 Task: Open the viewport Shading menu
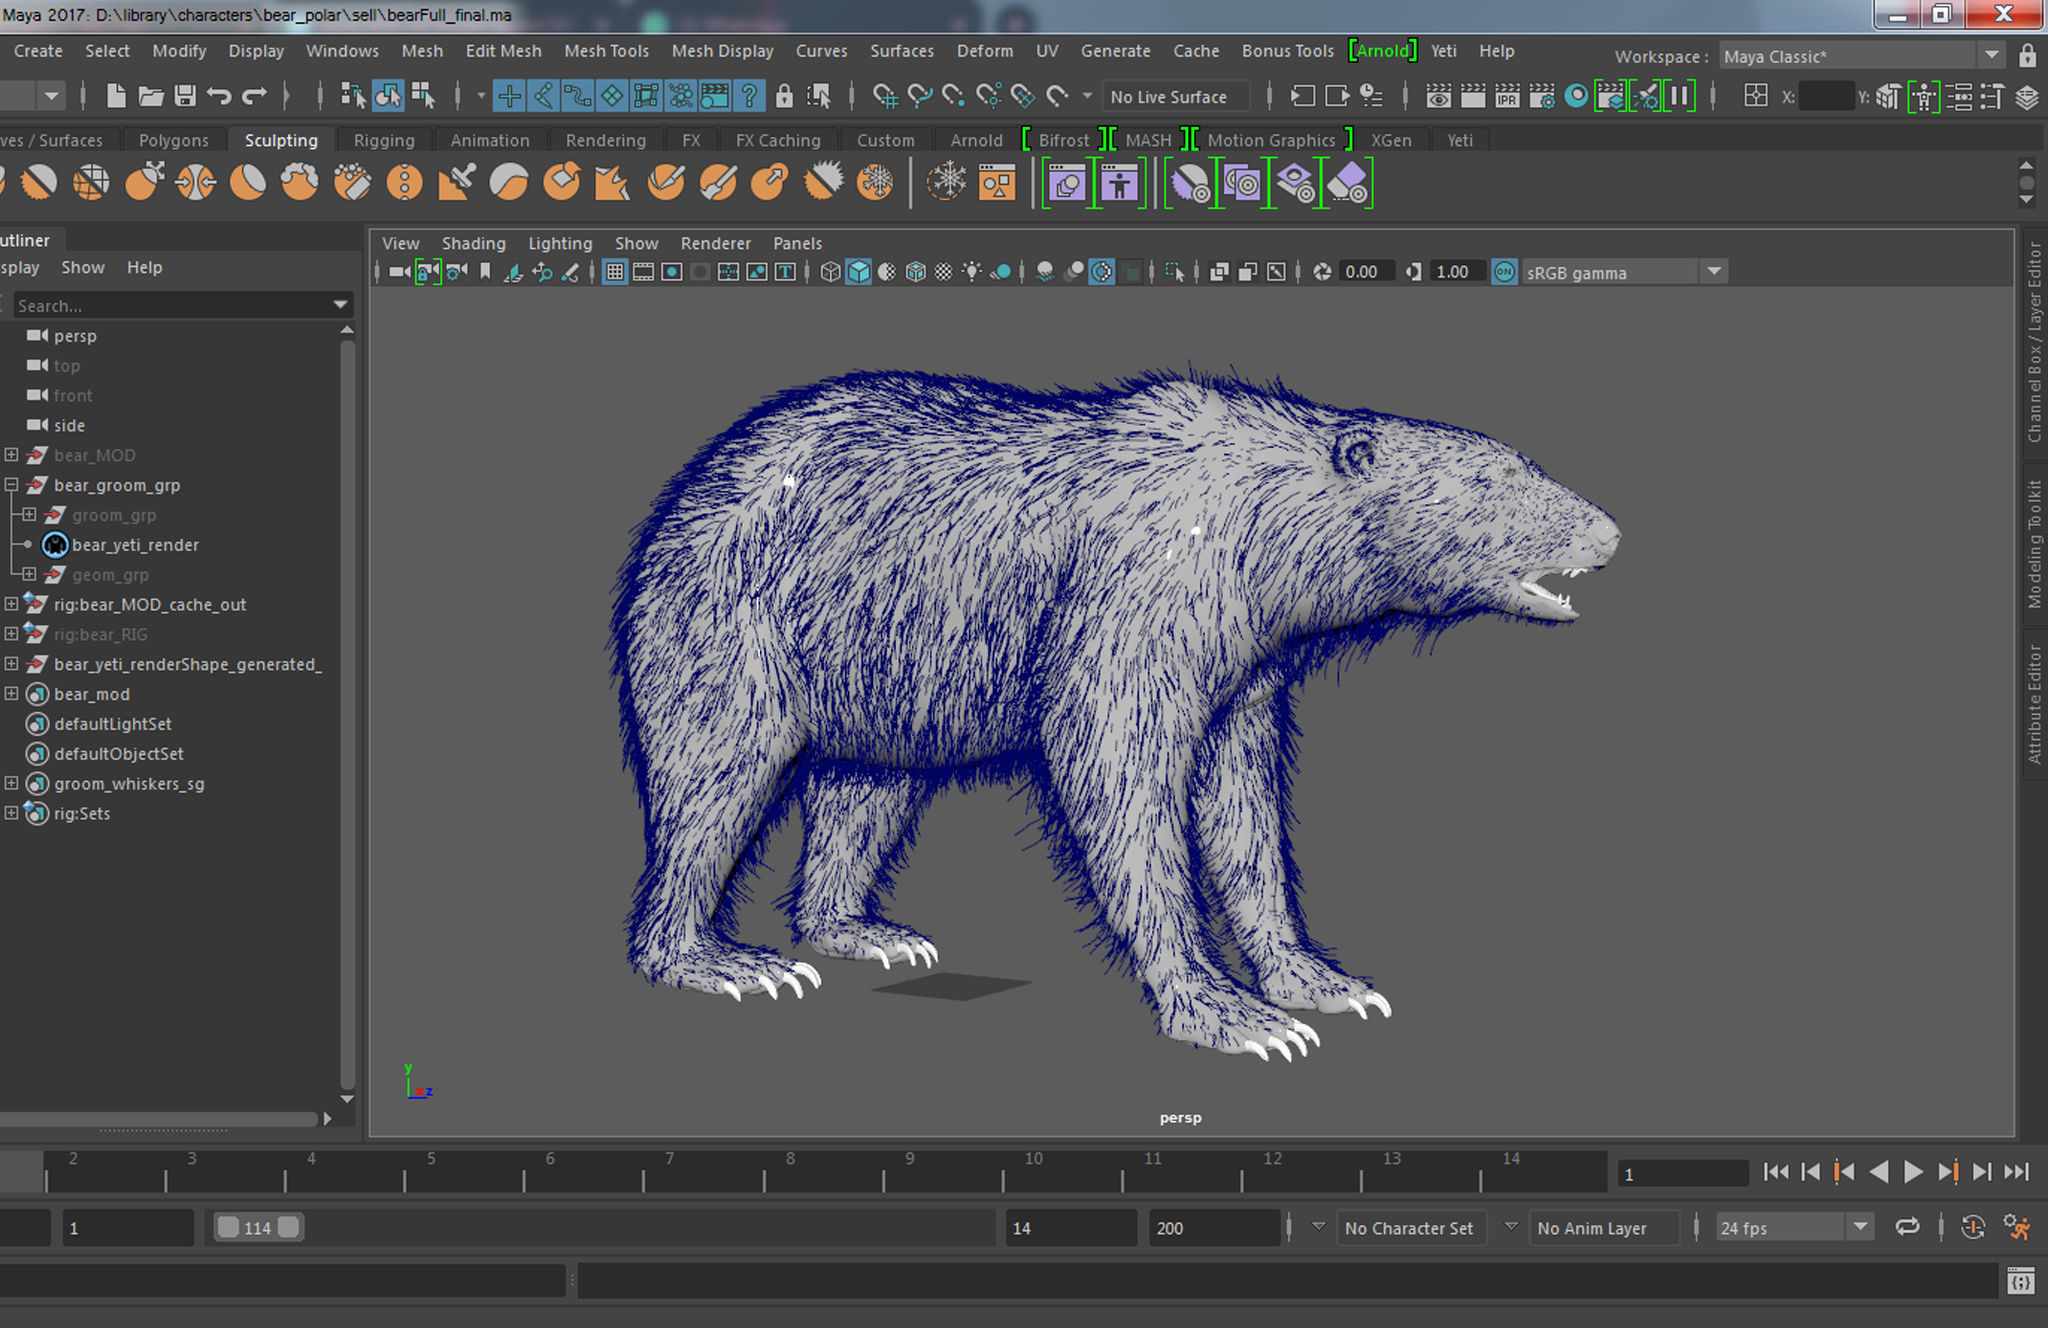[474, 243]
